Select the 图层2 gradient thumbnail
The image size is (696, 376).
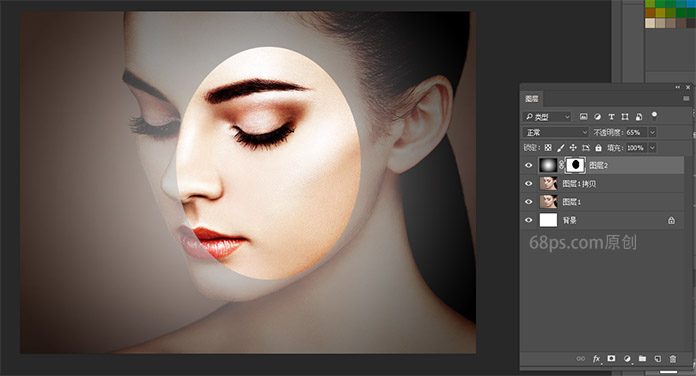pyautogui.click(x=548, y=165)
